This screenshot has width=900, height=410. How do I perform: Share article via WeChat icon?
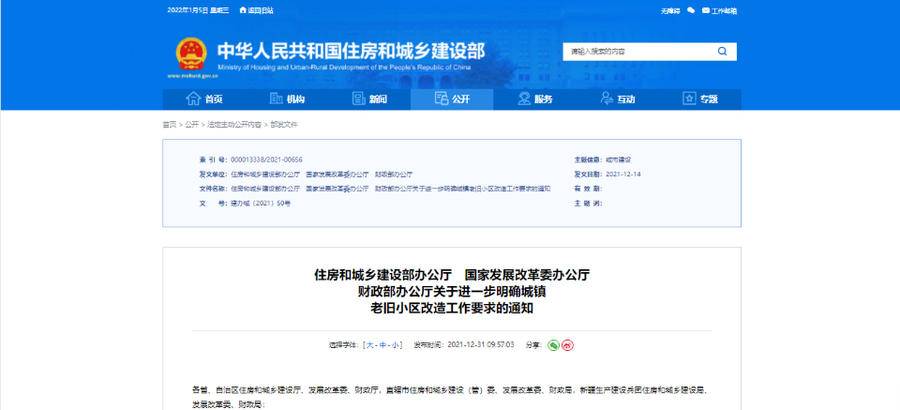[553, 344]
